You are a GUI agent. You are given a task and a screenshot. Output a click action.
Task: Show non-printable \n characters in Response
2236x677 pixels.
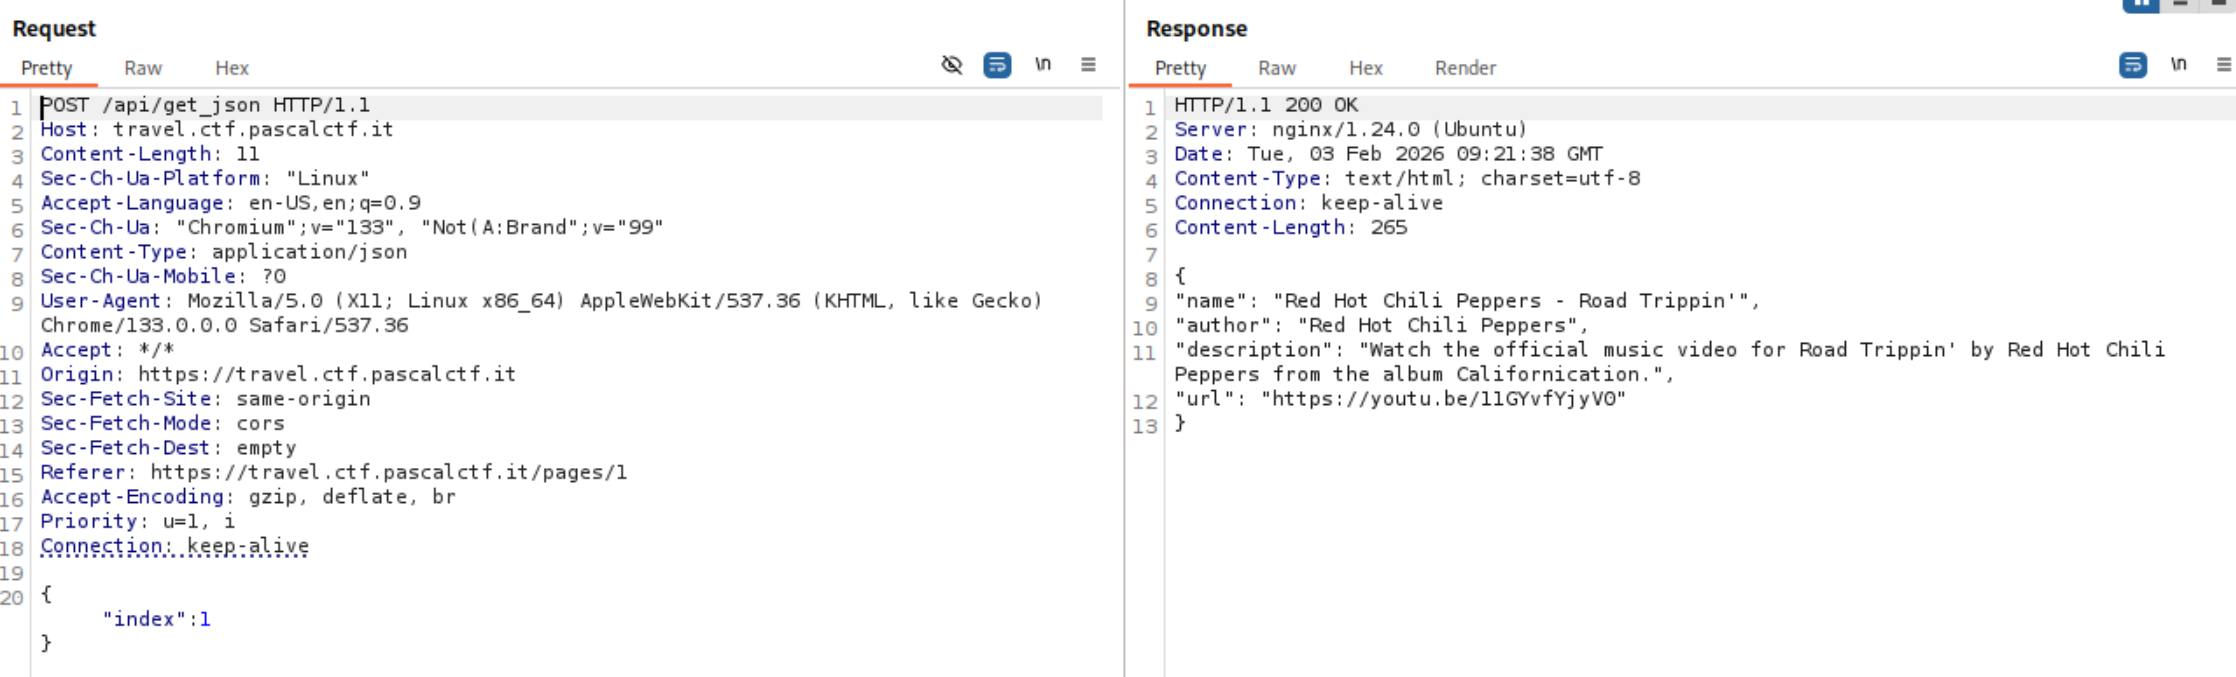point(2178,65)
